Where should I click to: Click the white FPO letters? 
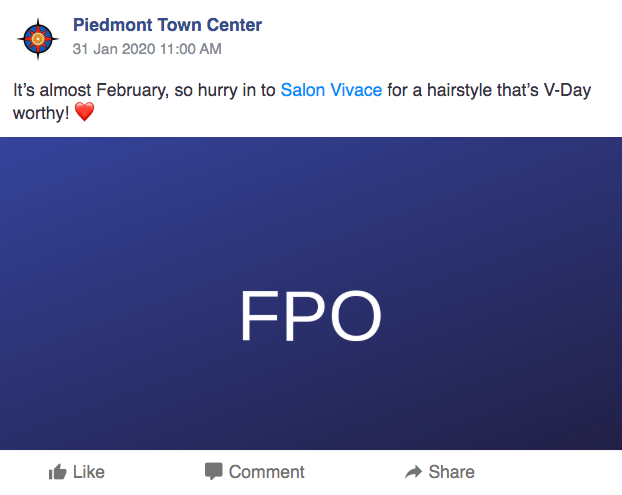[x=311, y=318]
